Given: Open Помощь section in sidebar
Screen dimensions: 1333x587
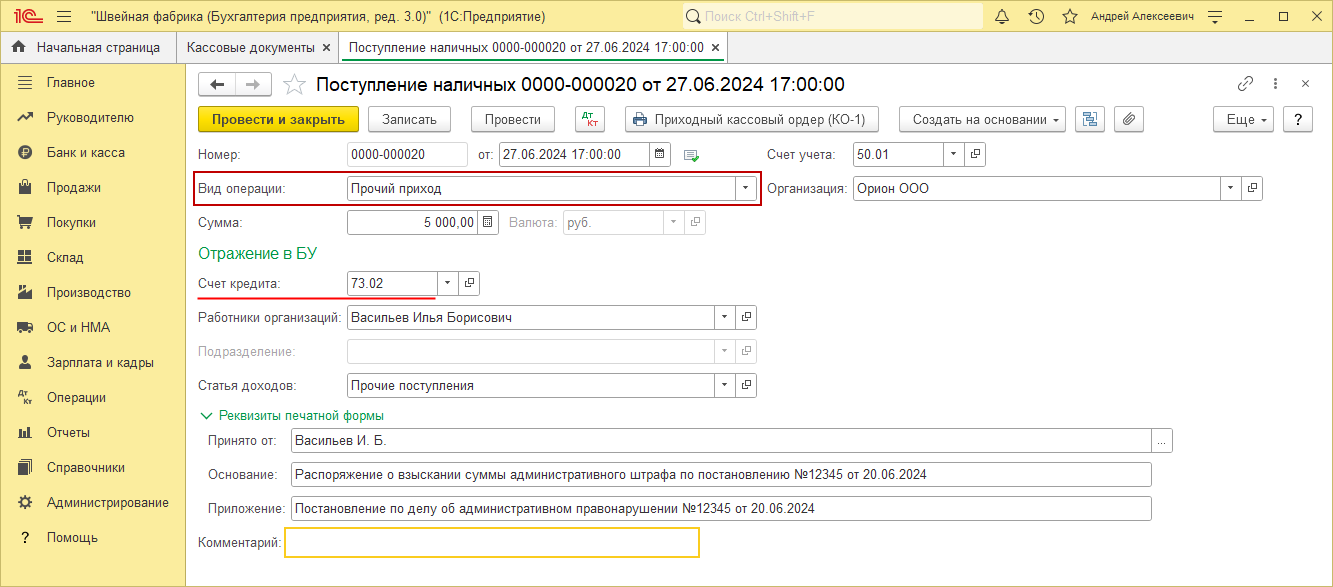Looking at the screenshot, I should pos(92,537).
